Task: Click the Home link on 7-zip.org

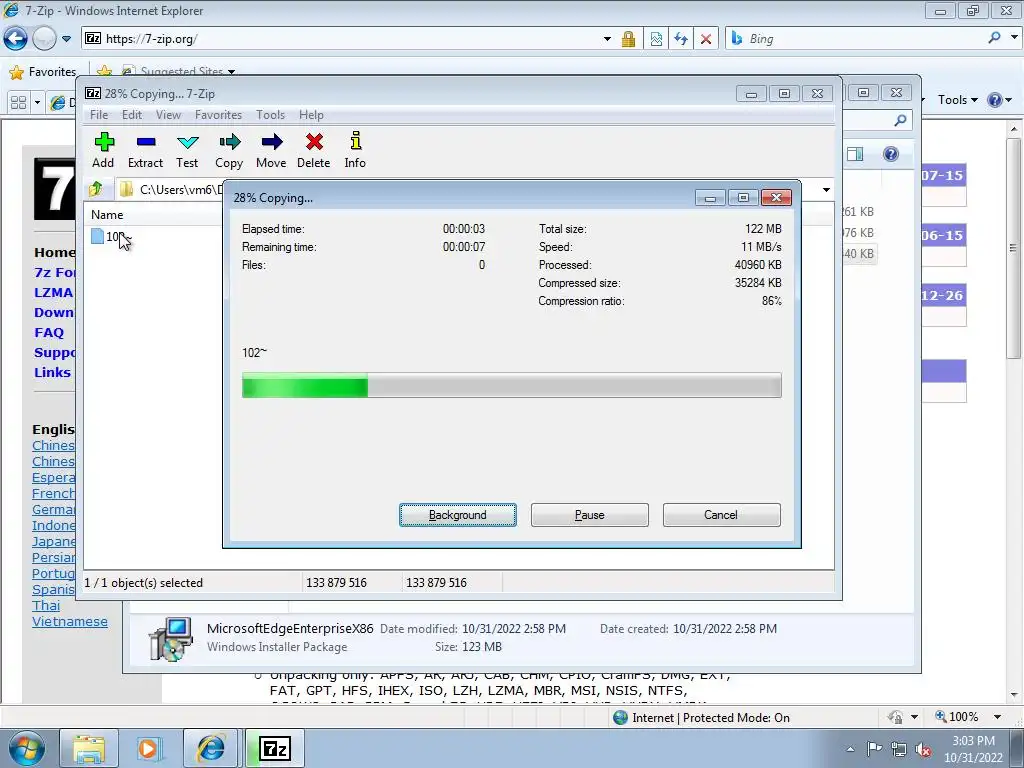Action: pos(54,252)
